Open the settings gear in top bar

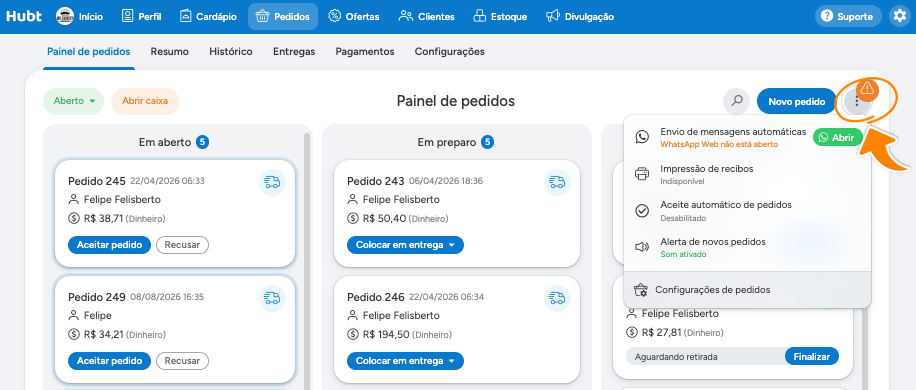[x=900, y=16]
